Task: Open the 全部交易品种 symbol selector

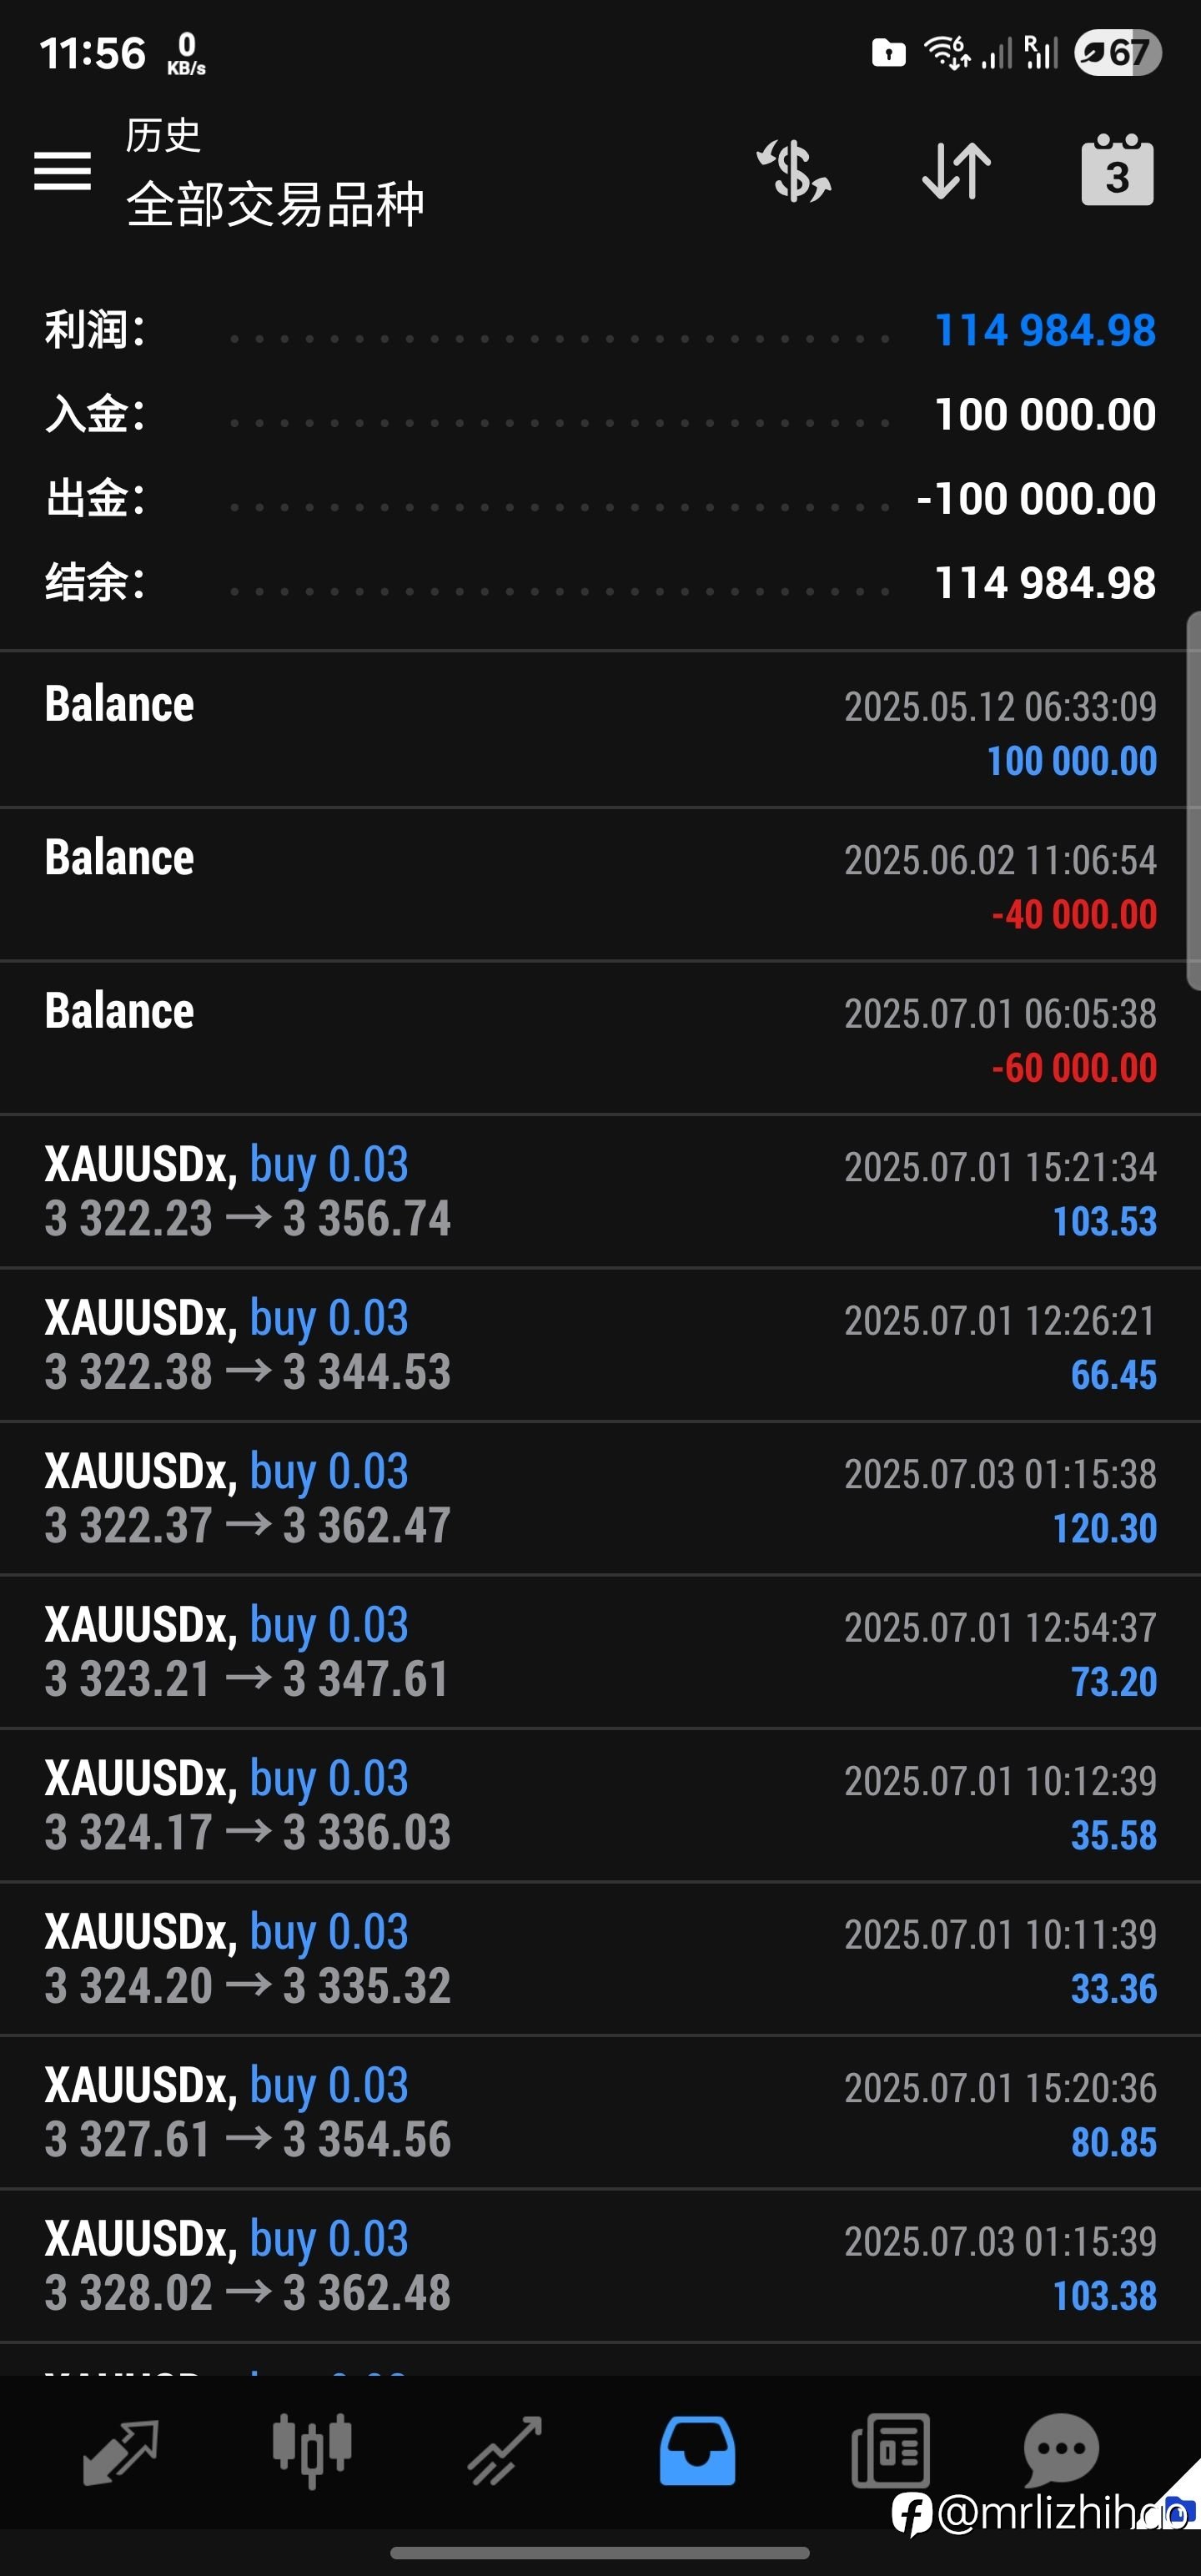Action: coord(275,204)
